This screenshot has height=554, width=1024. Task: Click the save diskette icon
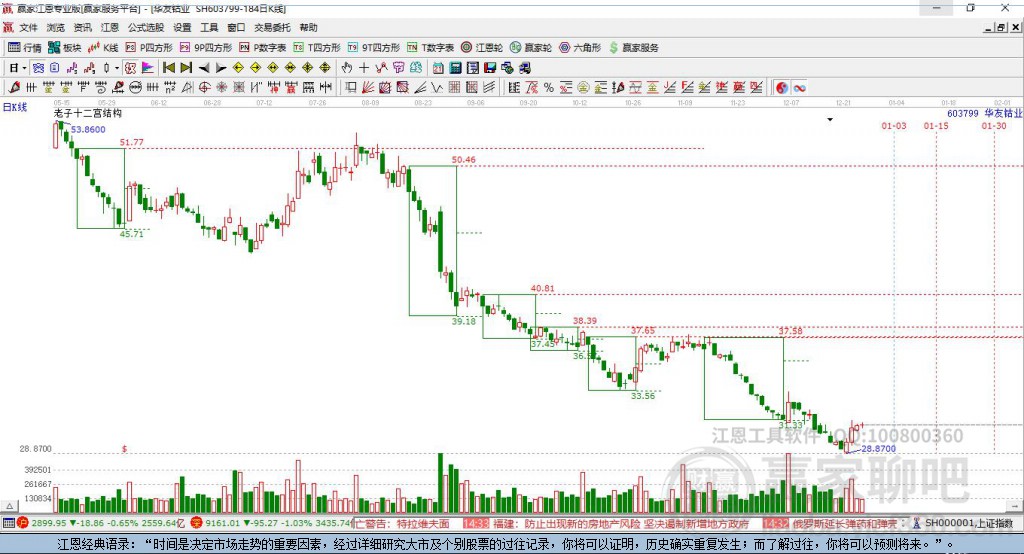pos(490,68)
